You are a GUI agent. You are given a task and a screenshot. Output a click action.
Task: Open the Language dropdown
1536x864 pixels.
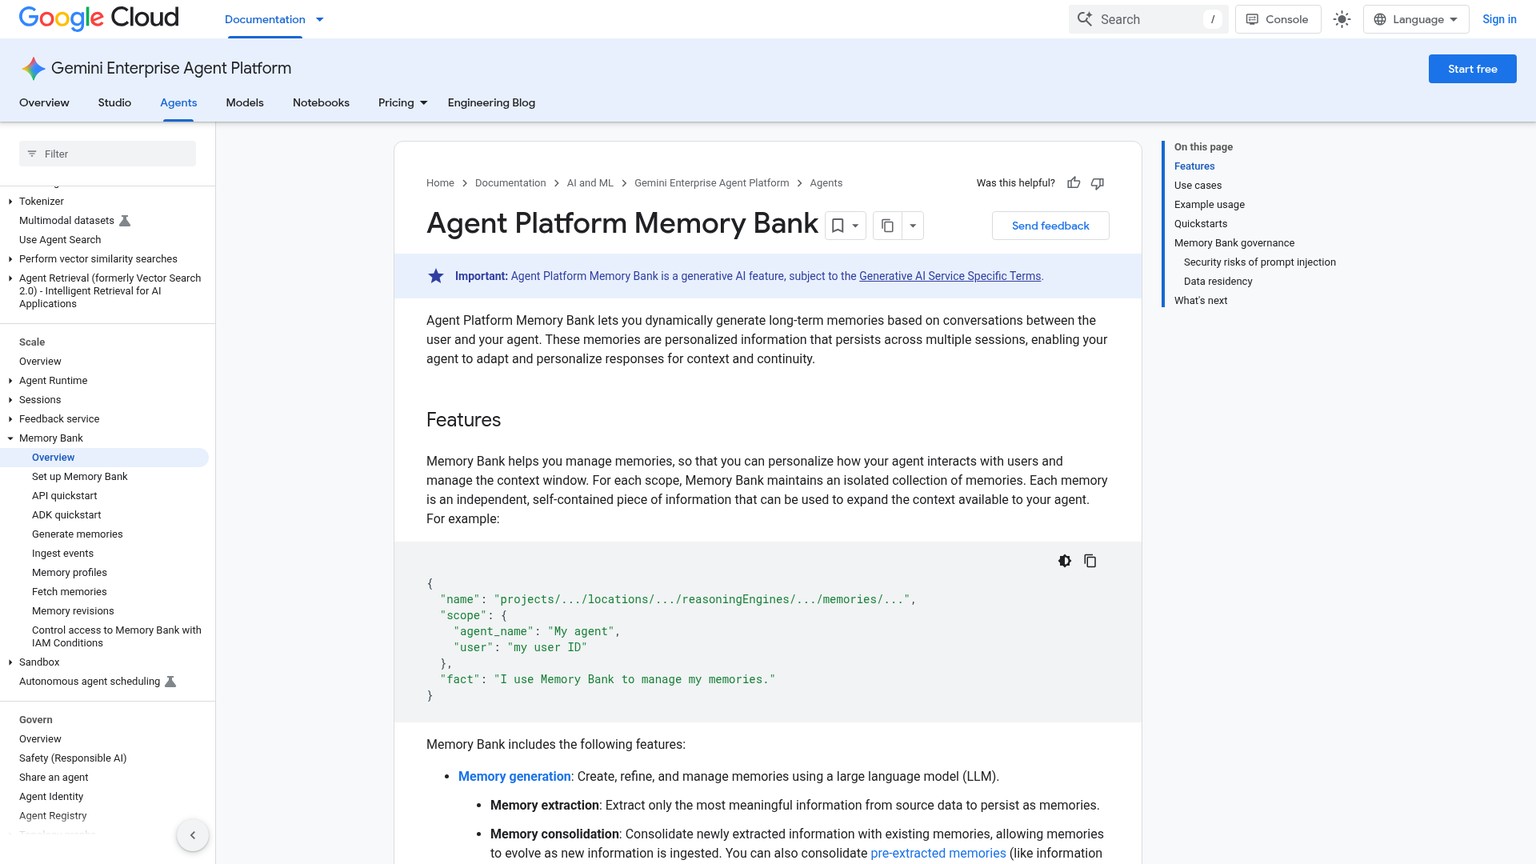1415,19
